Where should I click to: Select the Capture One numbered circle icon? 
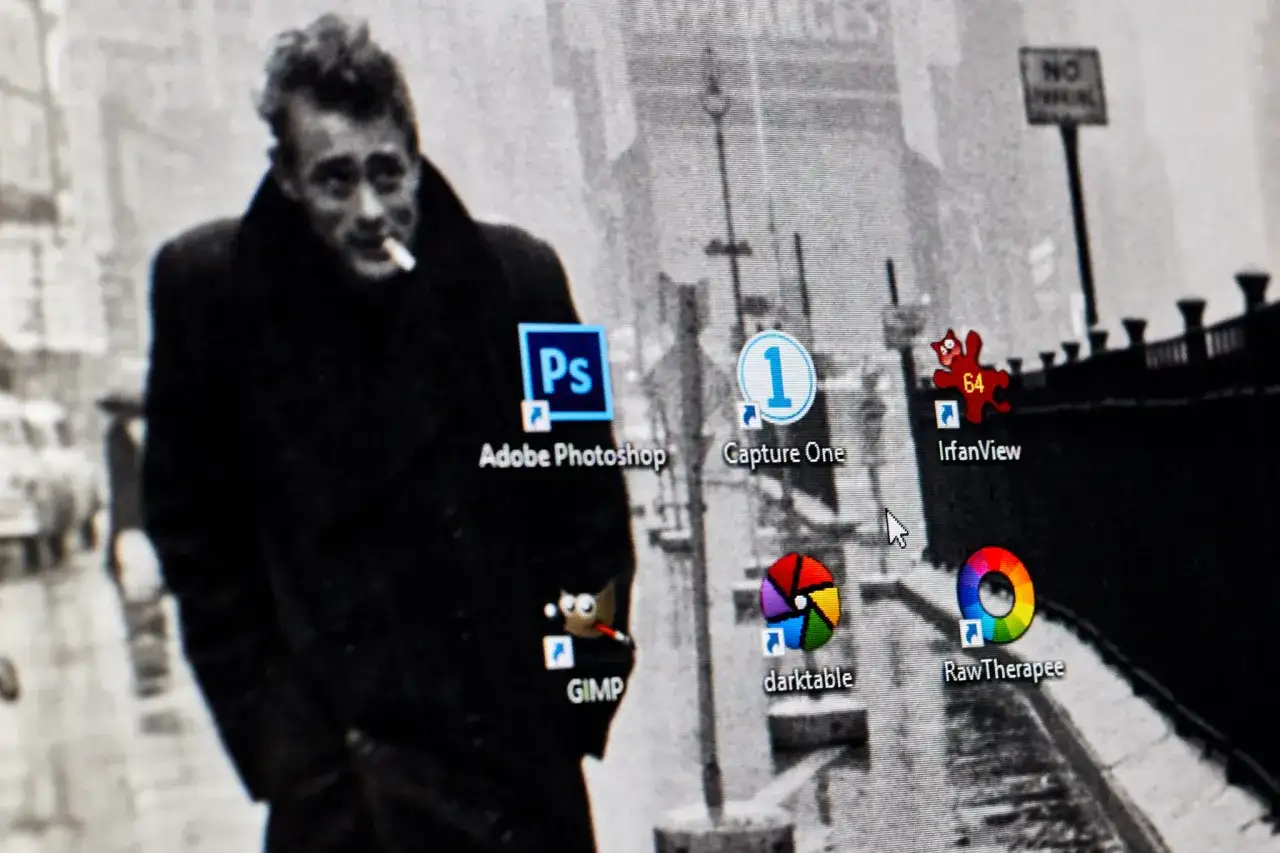click(x=777, y=377)
